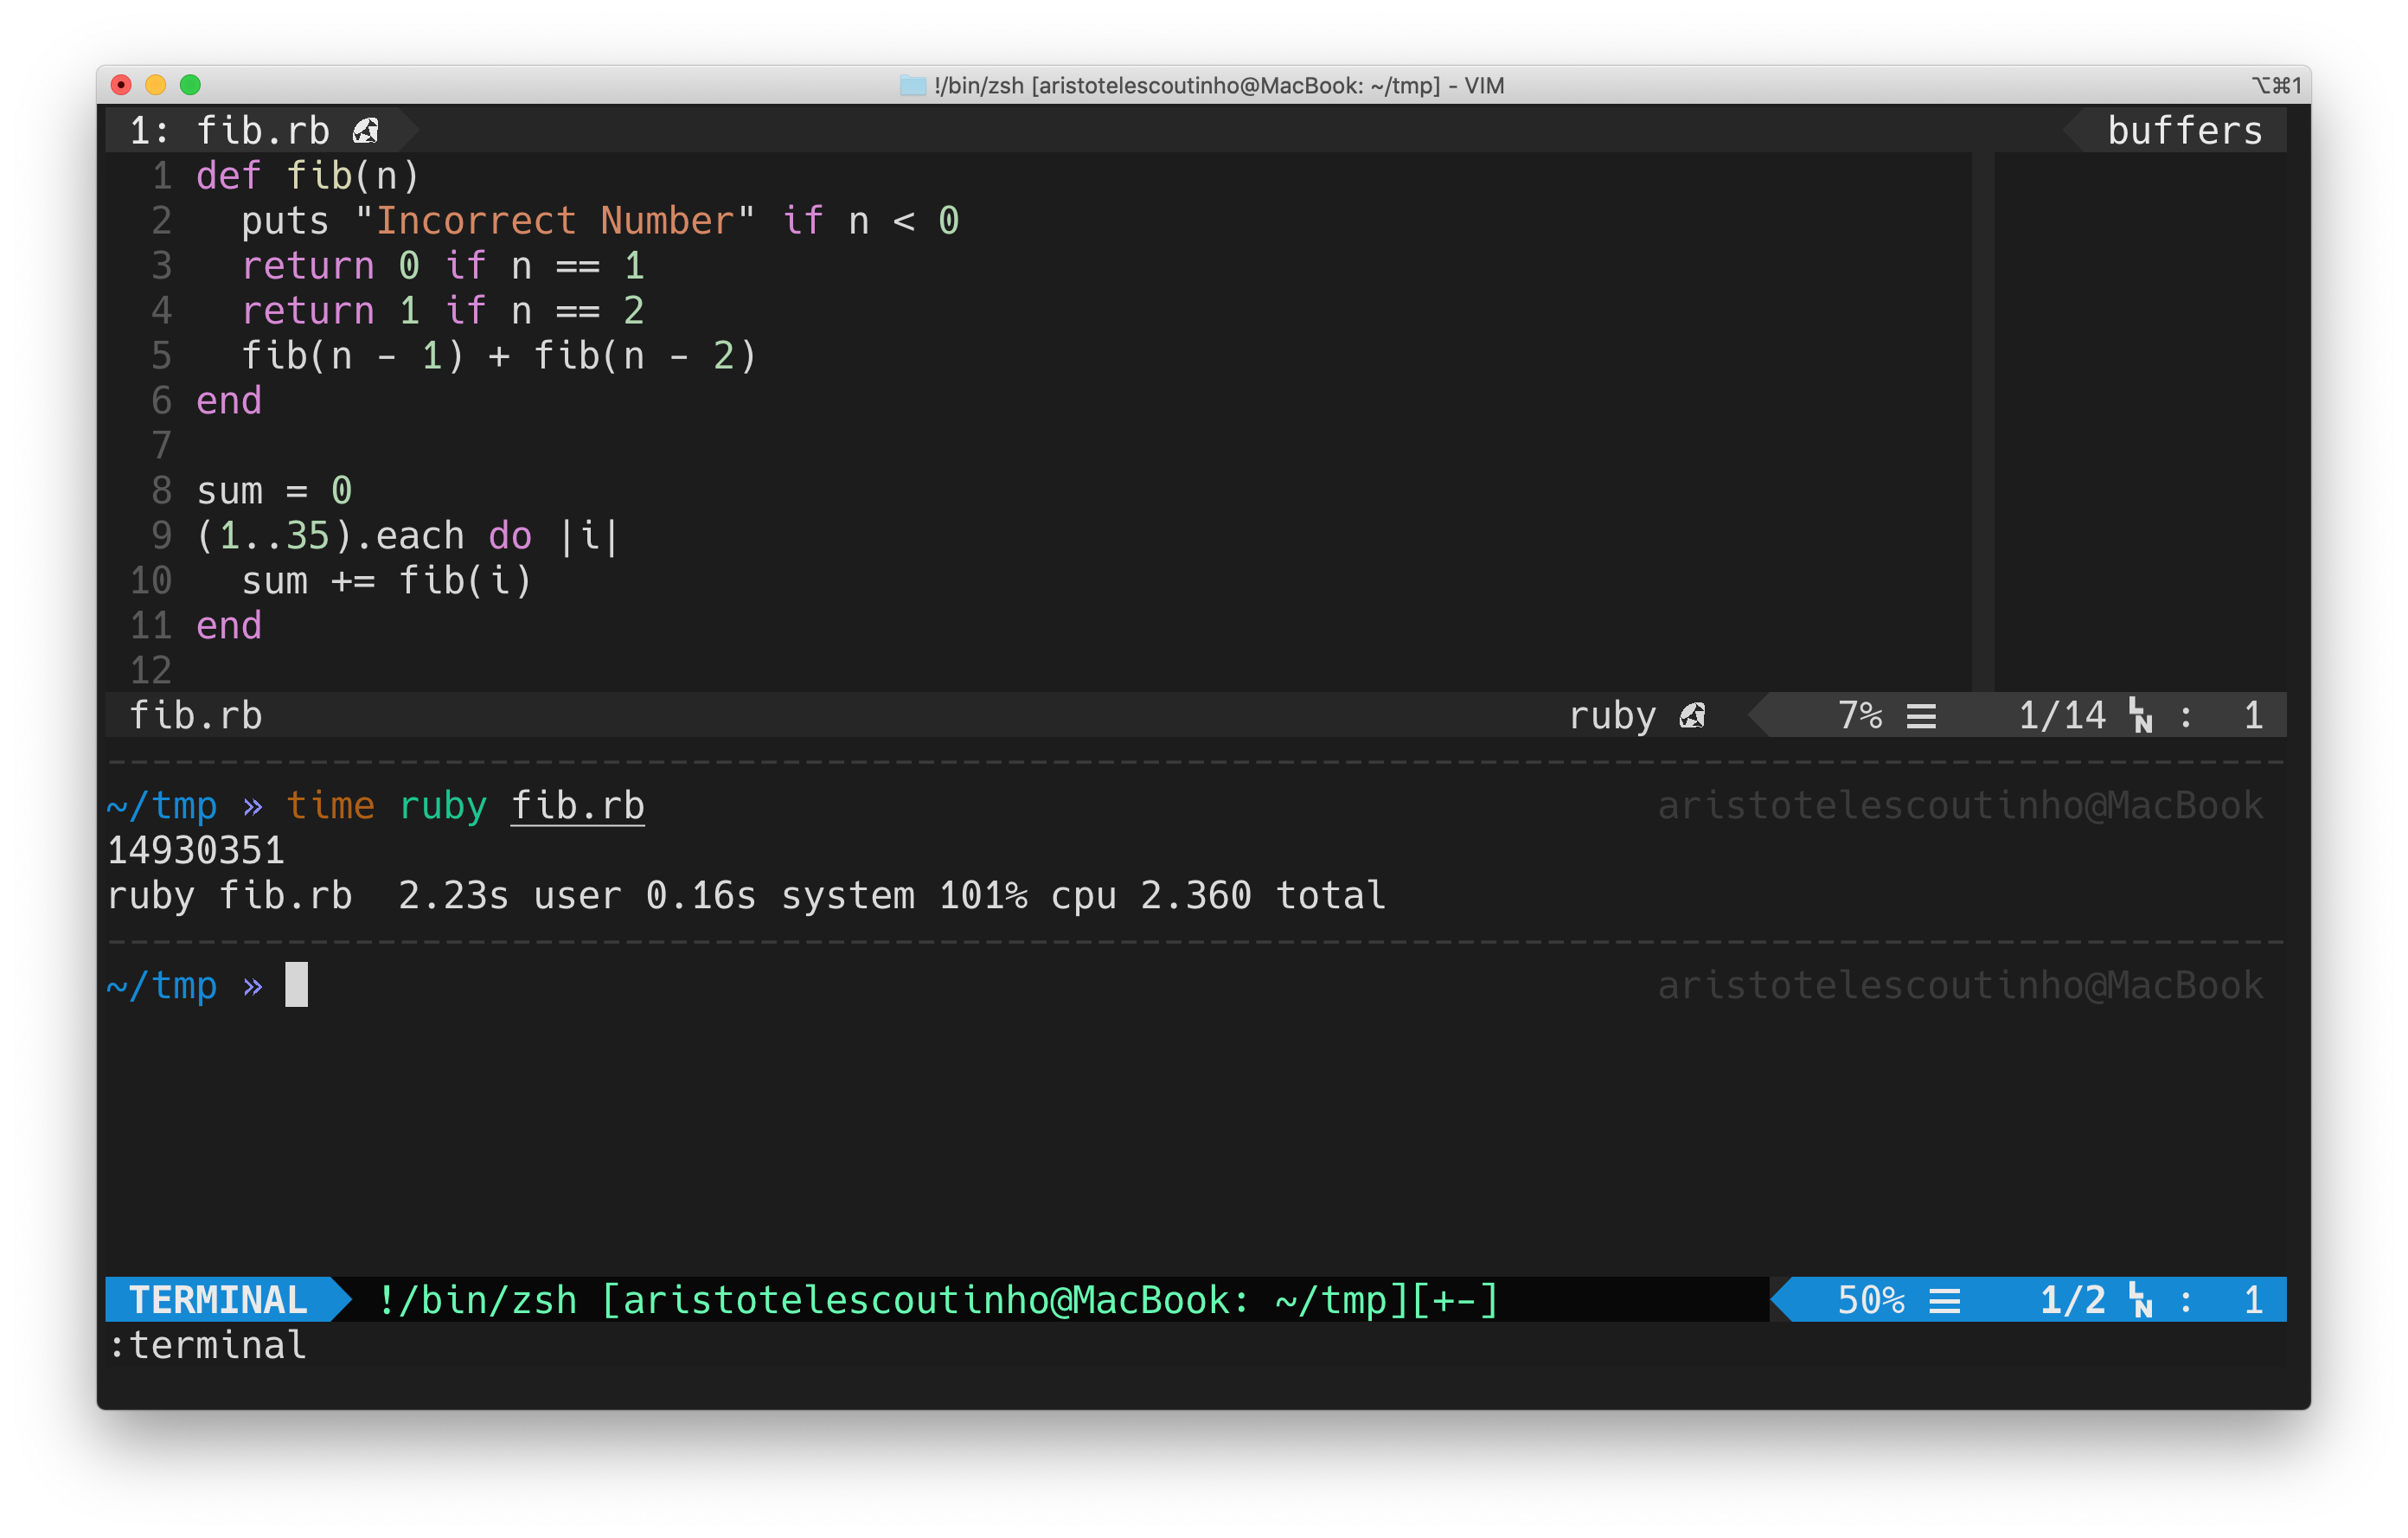Screen dimensions: 2408x1538
Task: Click the :terminal command line
Action: 207,1346
